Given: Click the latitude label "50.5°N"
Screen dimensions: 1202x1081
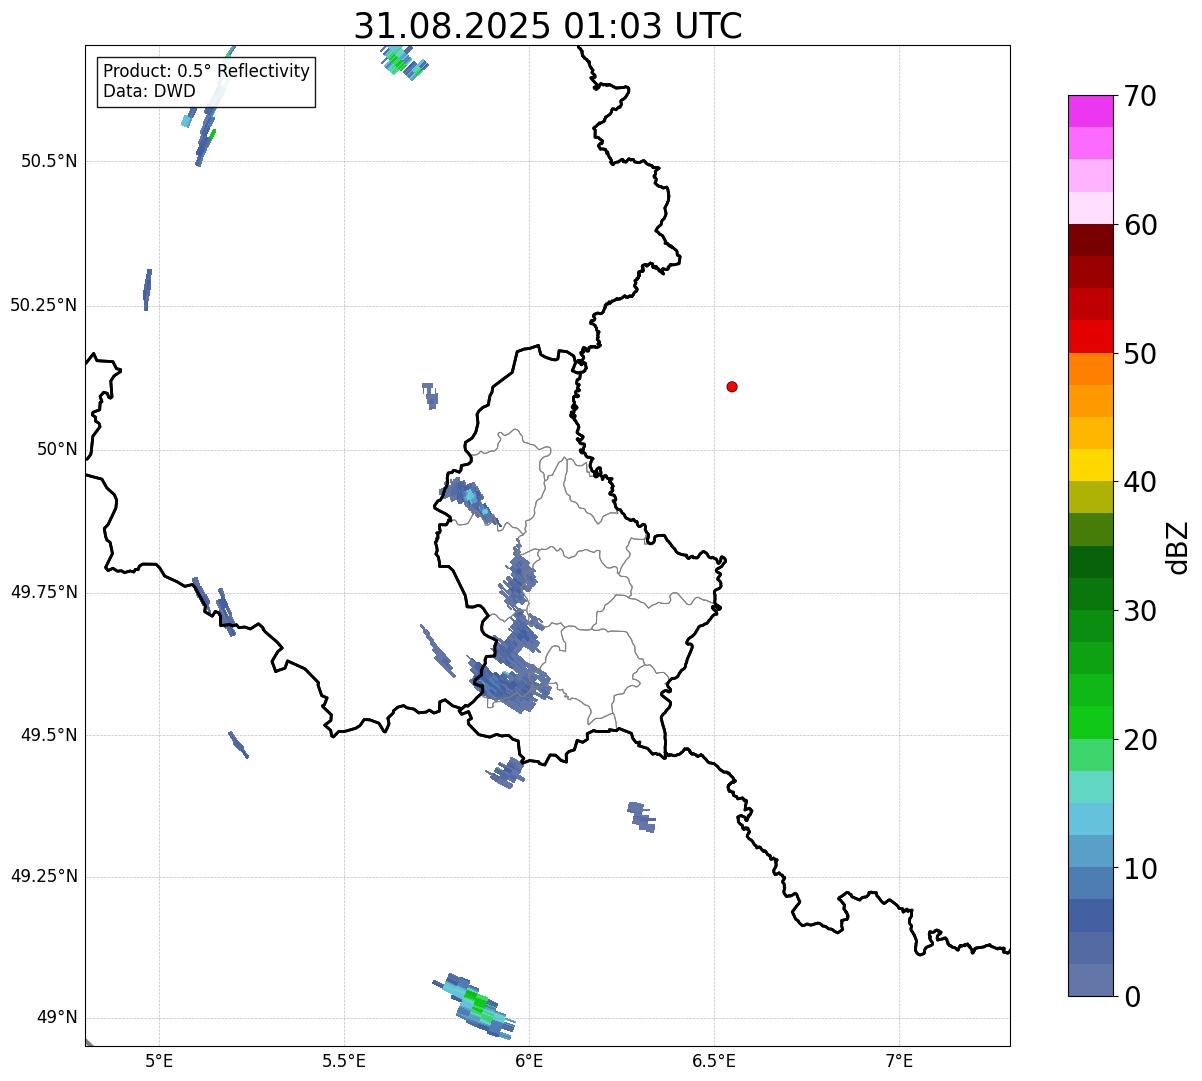Looking at the screenshot, I should (49, 161).
